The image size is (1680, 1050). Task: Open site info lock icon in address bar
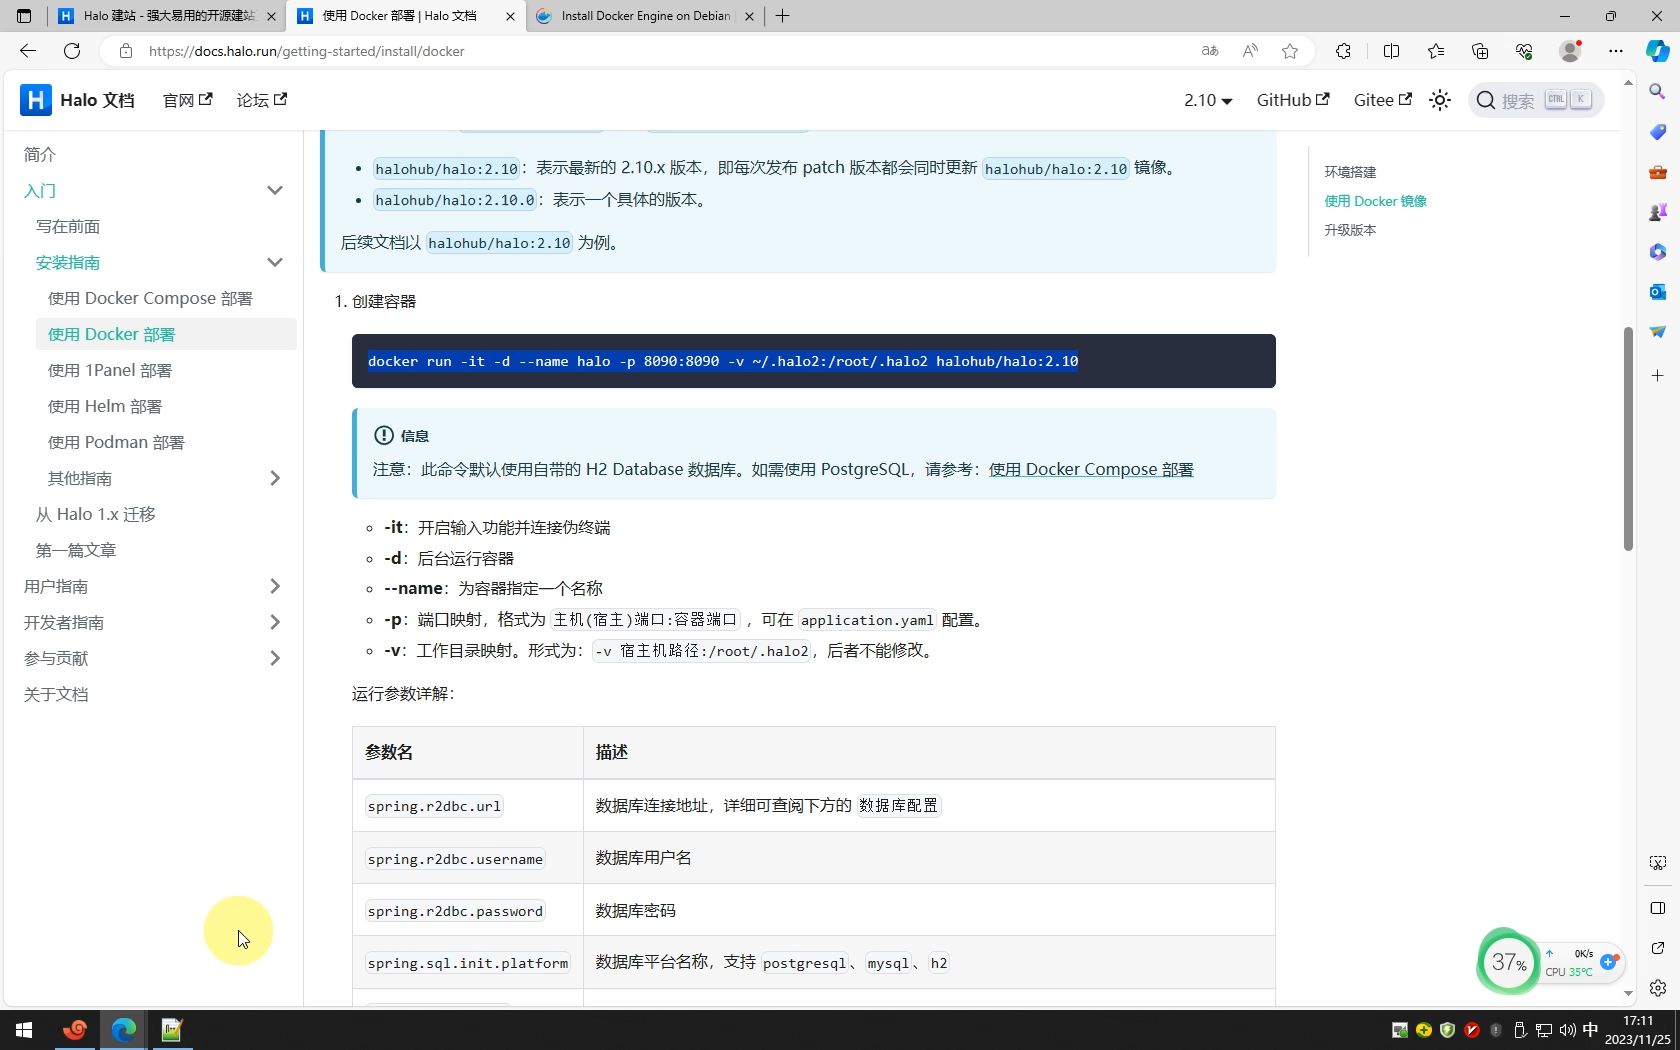(x=125, y=51)
